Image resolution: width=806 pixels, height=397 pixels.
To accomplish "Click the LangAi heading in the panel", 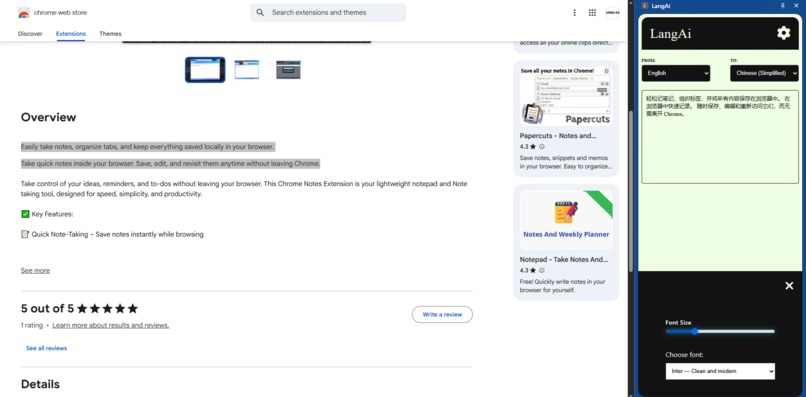I will point(670,33).
